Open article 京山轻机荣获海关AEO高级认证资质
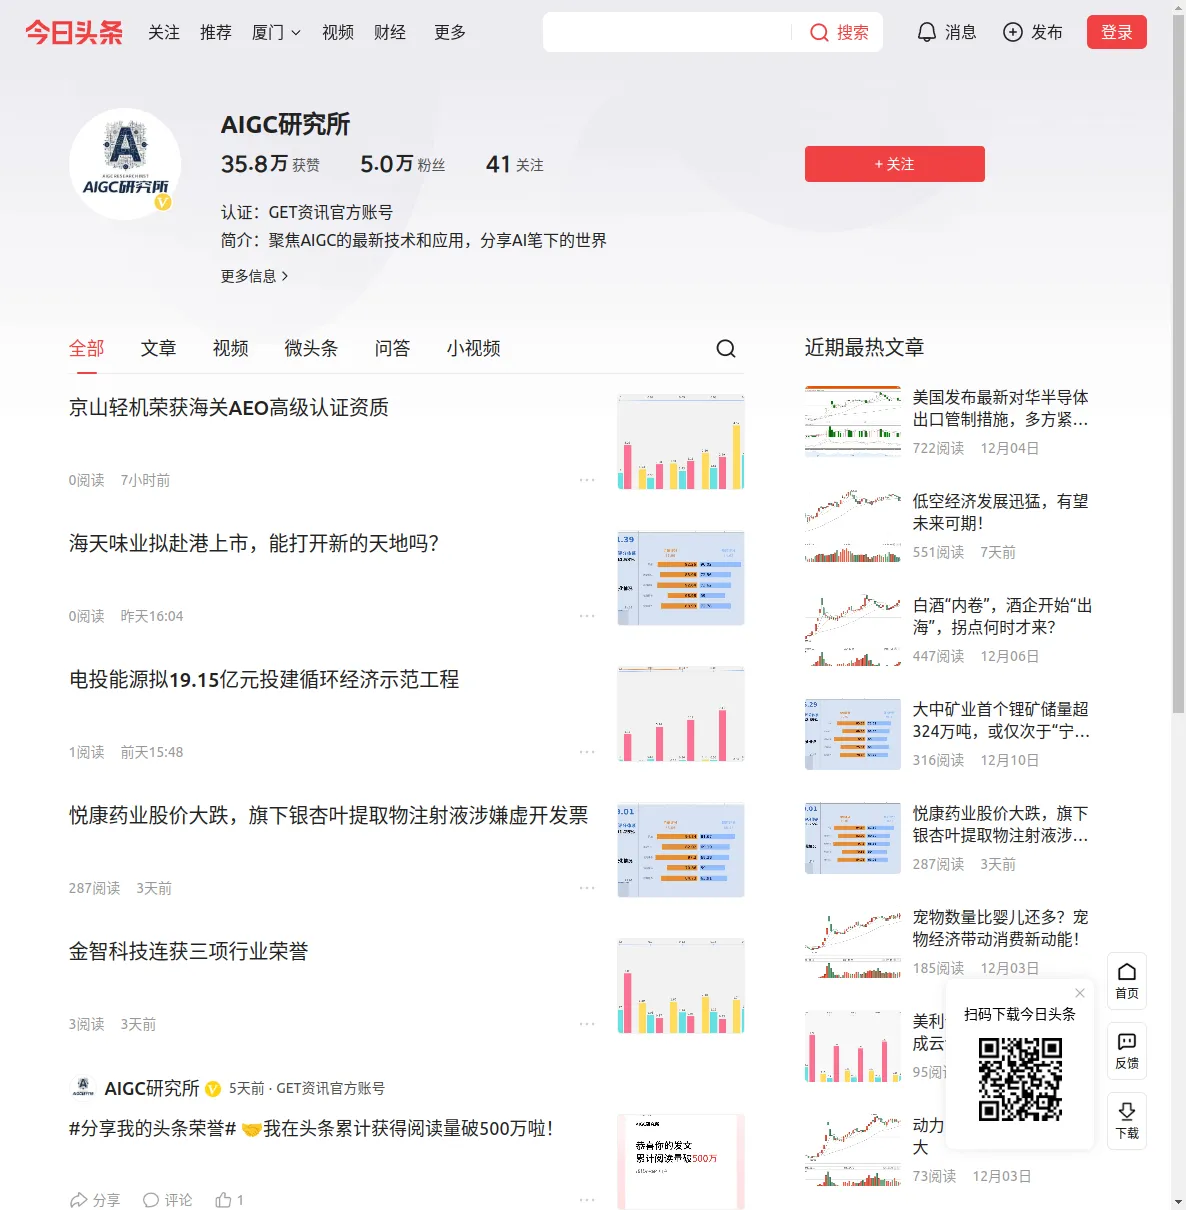 pyautogui.click(x=229, y=408)
